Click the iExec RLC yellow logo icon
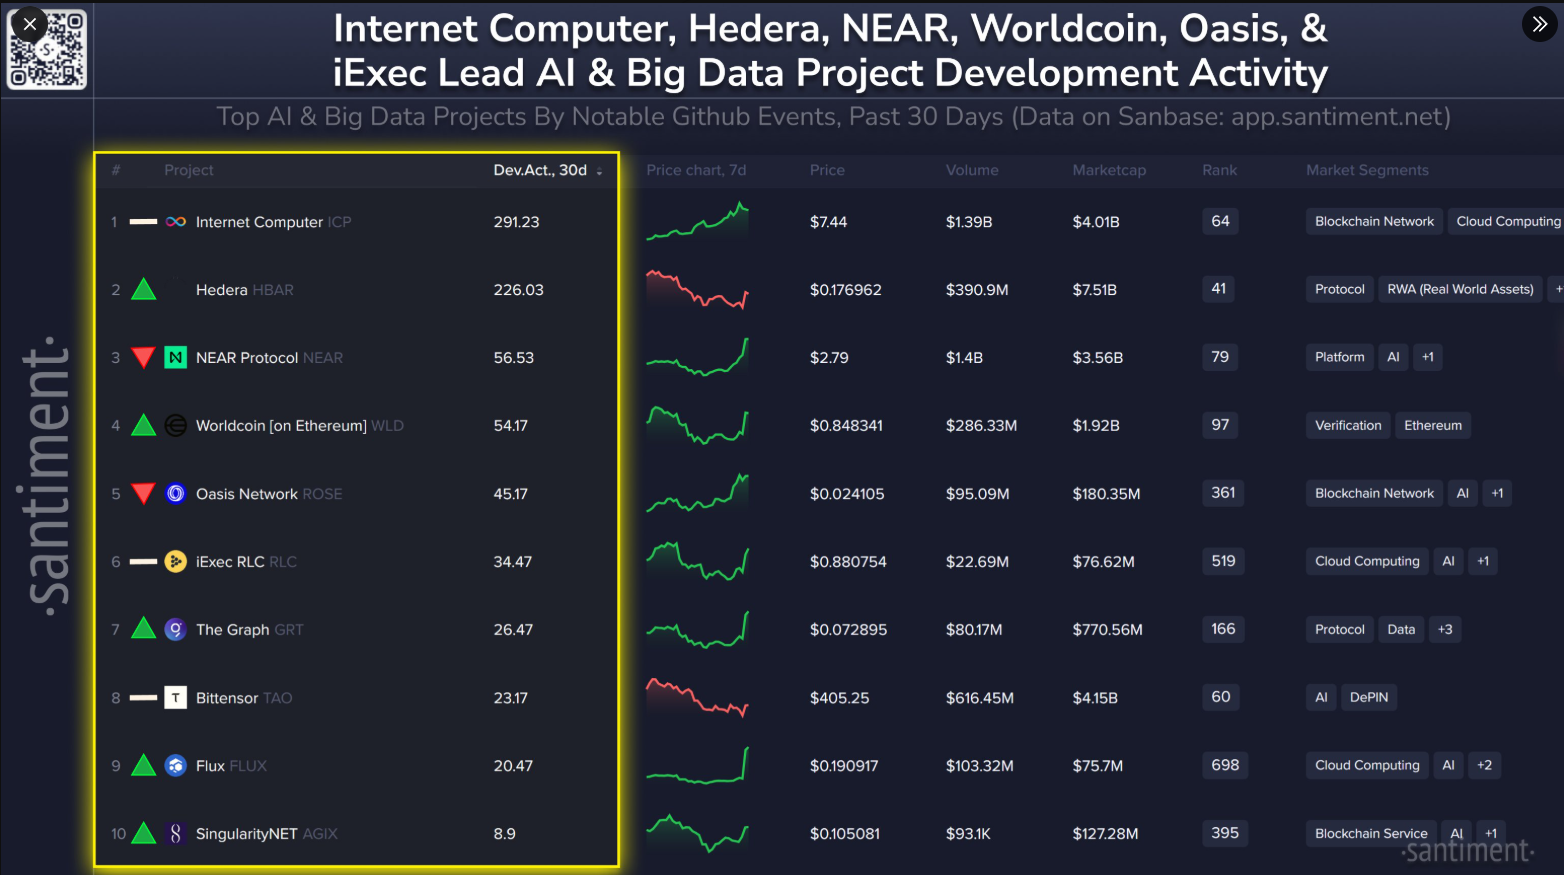1564x875 pixels. click(176, 562)
